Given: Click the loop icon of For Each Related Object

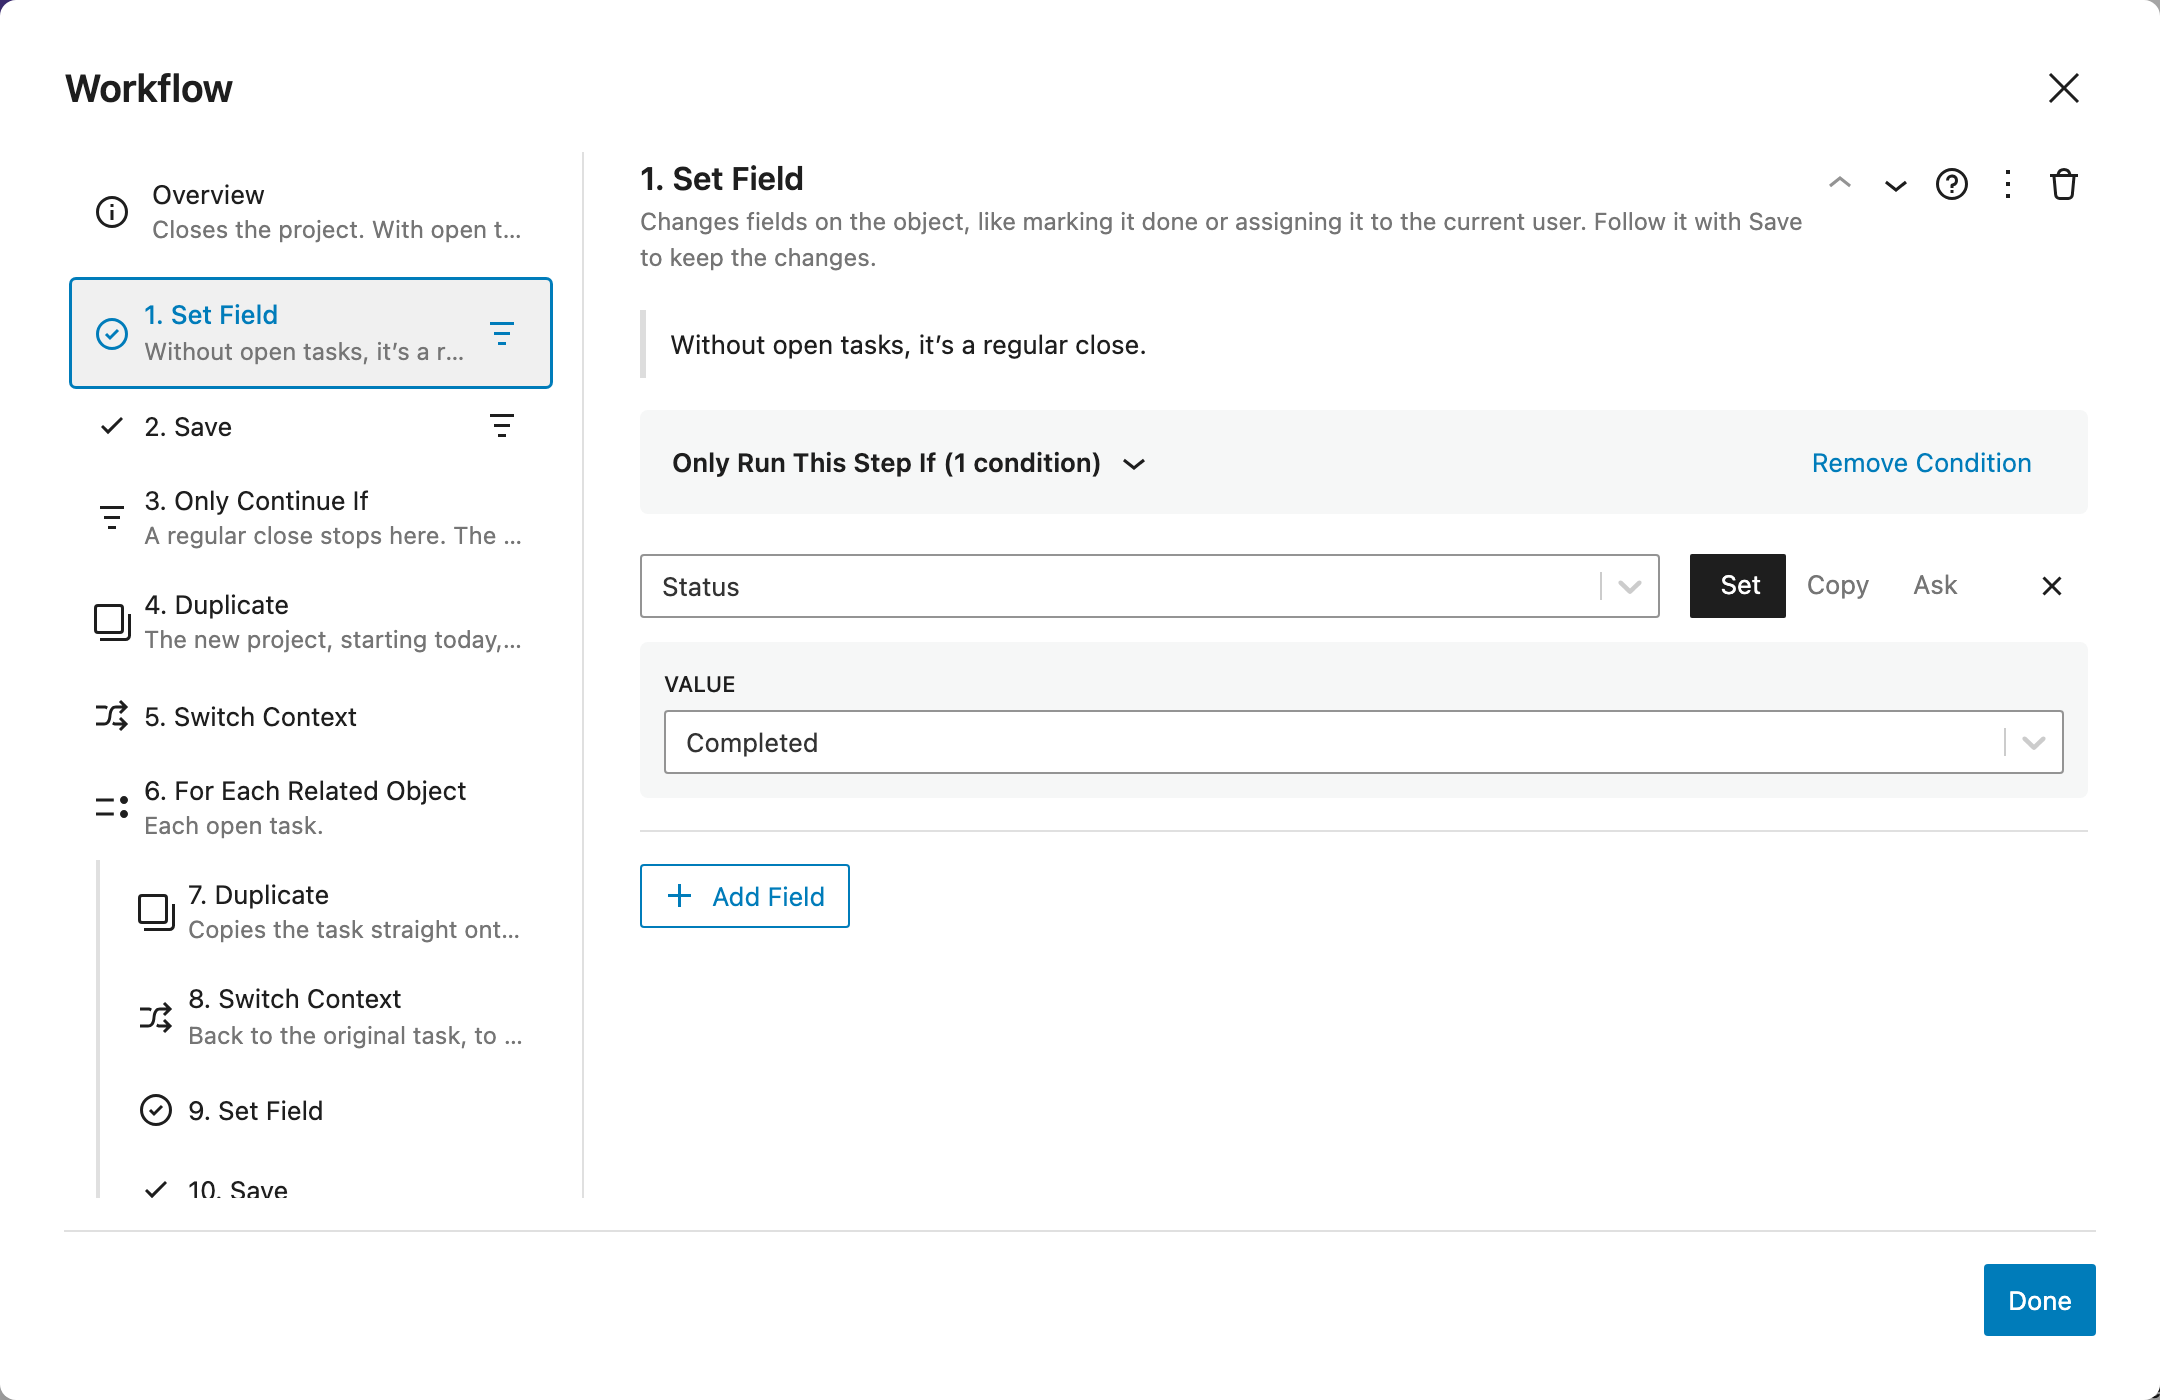Looking at the screenshot, I should 112,806.
